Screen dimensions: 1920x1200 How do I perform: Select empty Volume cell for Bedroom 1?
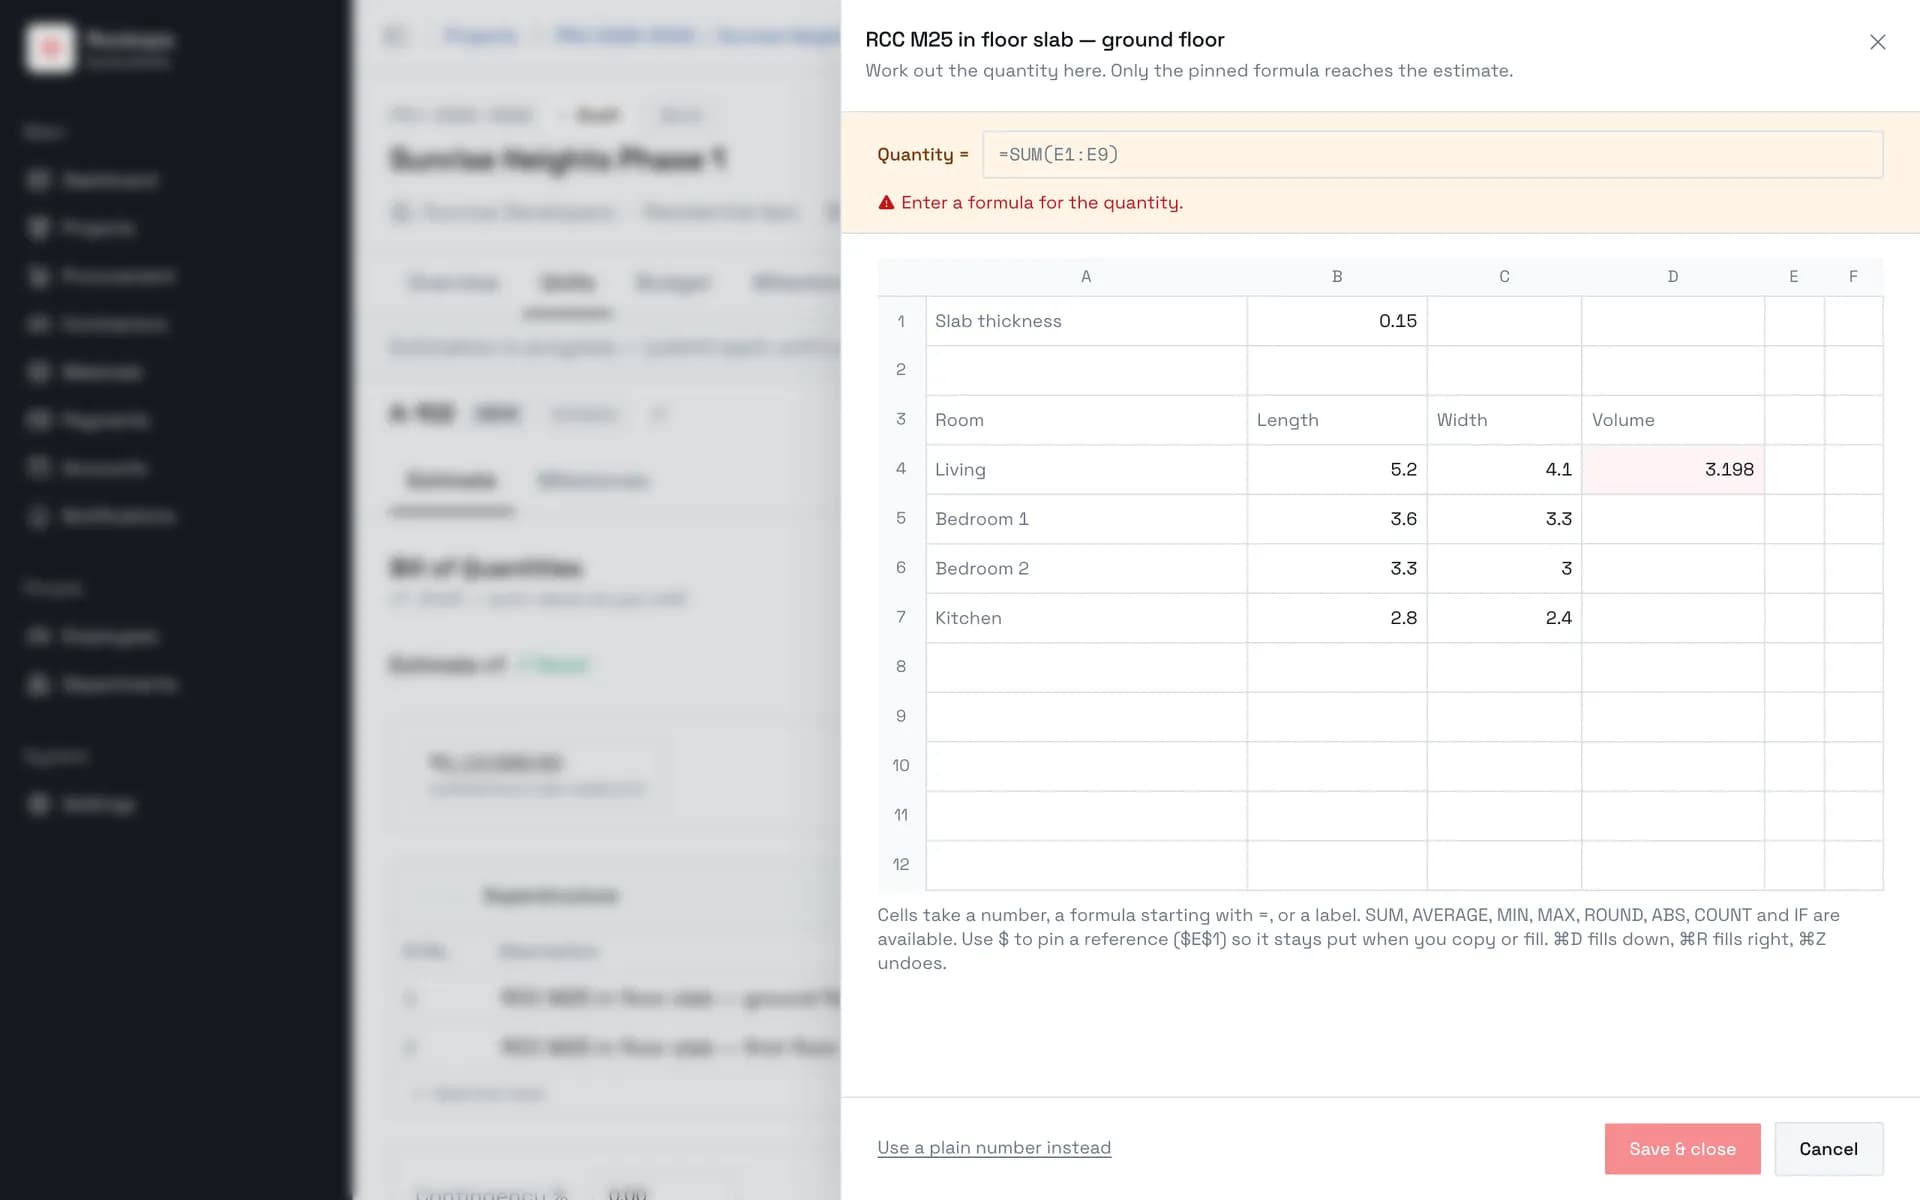pyautogui.click(x=1672, y=519)
